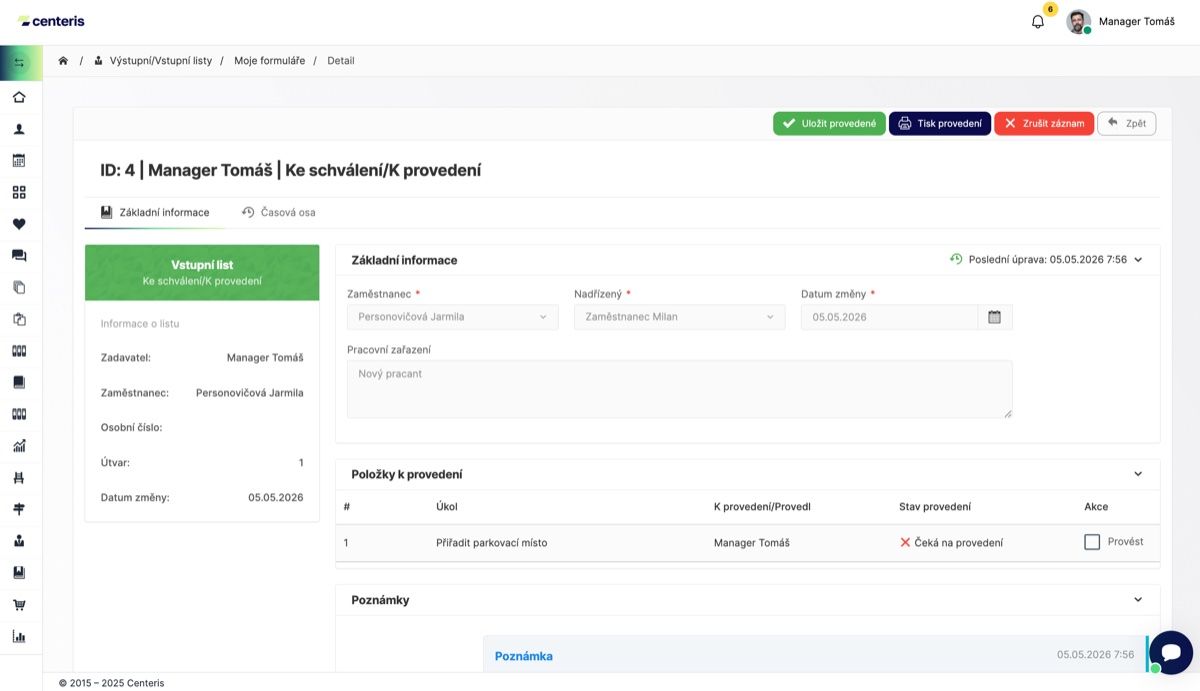1200x691 pixels.
Task: Tick the Provést checkbox for parking task
Action: point(1092,542)
